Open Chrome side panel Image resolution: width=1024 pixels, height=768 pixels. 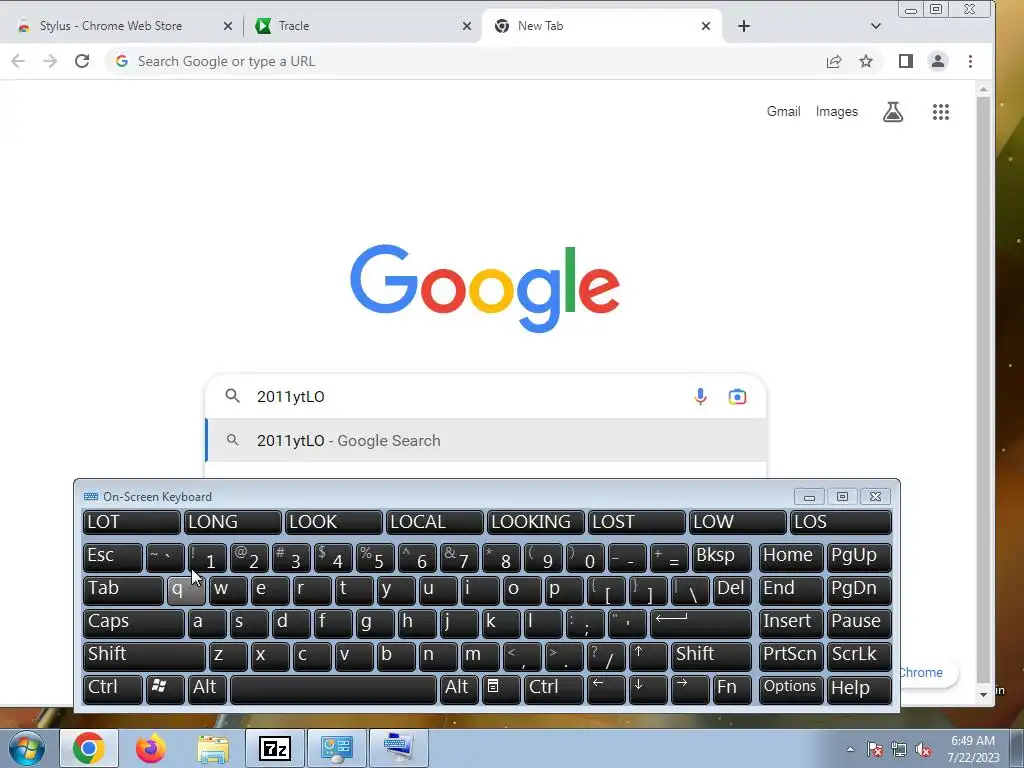[x=905, y=61]
